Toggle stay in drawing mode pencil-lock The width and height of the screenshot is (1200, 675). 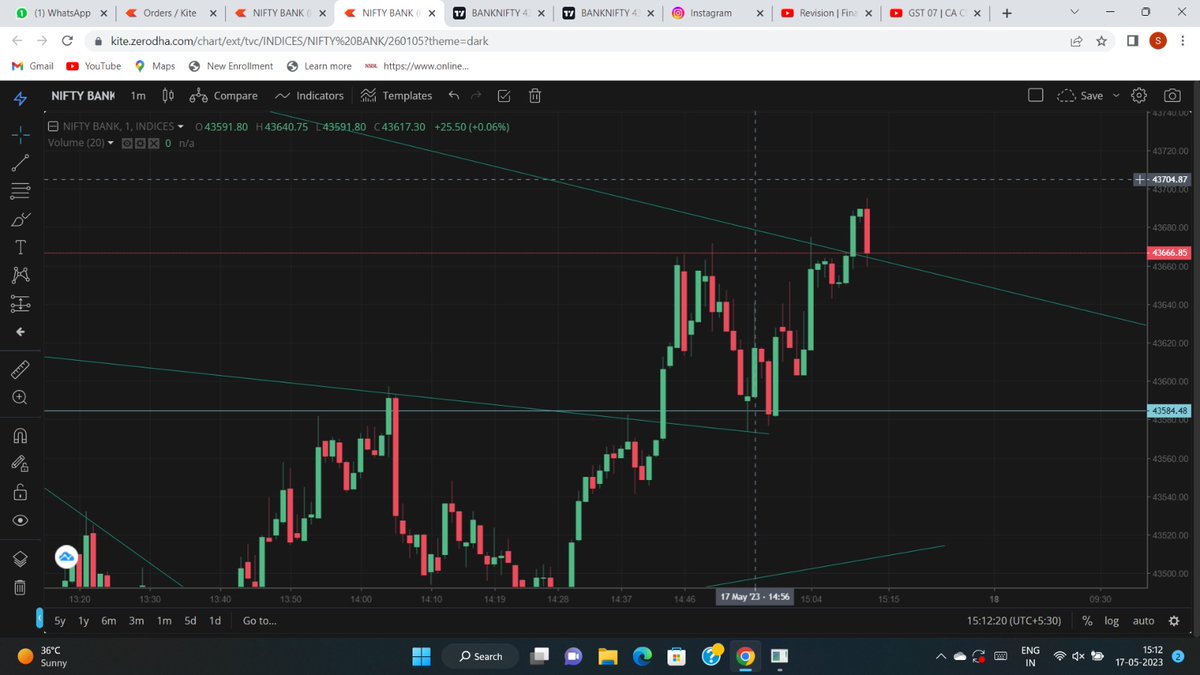pyautogui.click(x=20, y=463)
